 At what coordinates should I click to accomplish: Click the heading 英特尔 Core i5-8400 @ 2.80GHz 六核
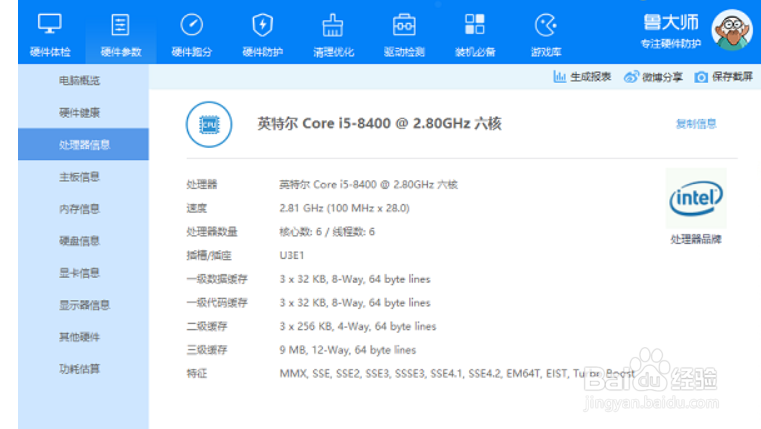point(379,123)
